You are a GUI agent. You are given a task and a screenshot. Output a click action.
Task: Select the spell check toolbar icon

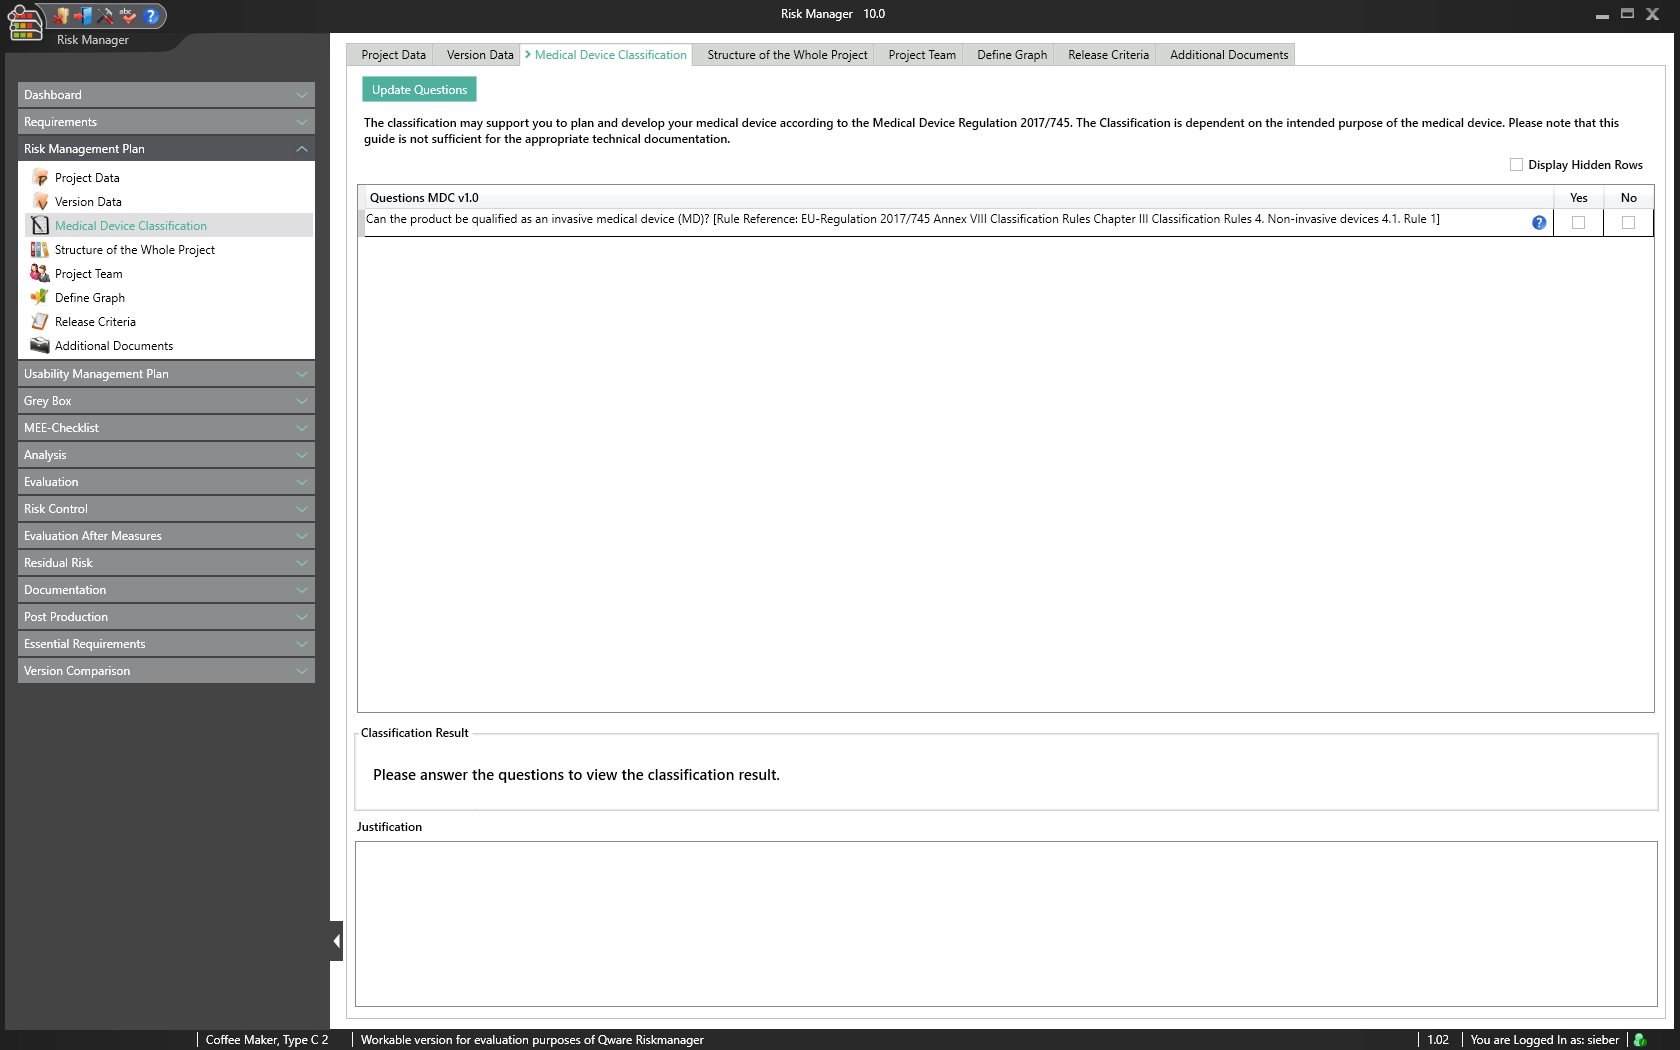127,16
